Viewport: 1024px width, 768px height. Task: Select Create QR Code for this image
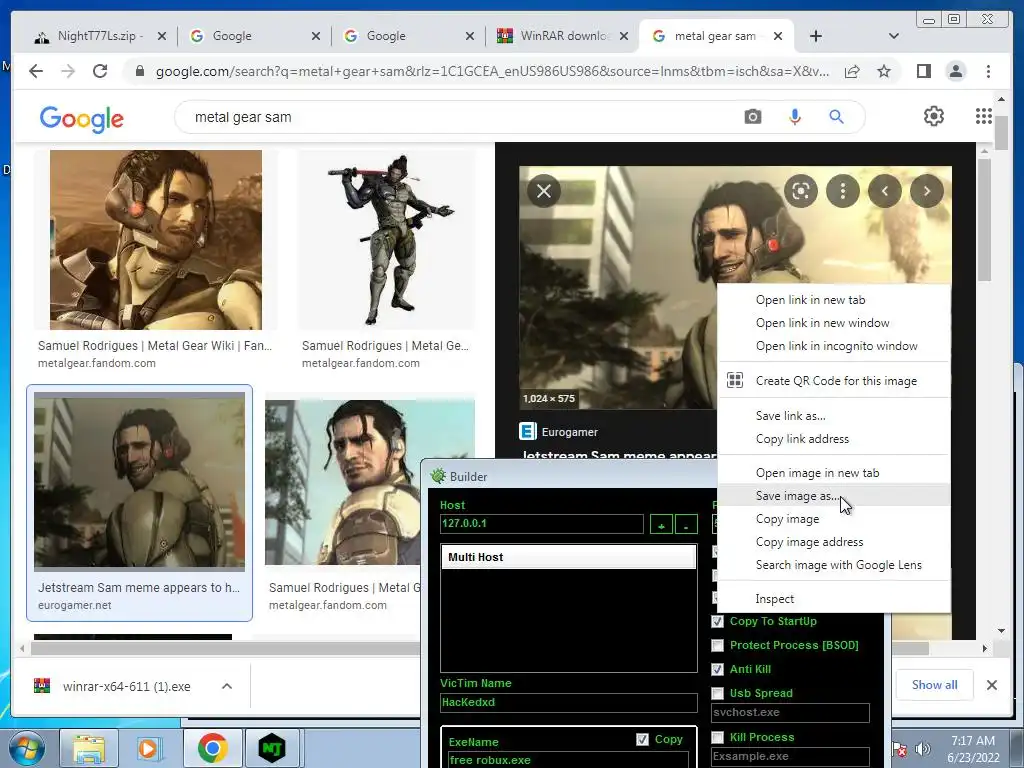click(836, 381)
